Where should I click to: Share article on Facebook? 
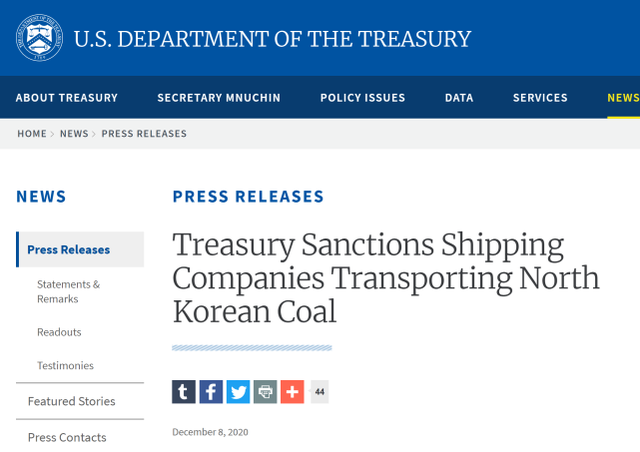(x=211, y=392)
